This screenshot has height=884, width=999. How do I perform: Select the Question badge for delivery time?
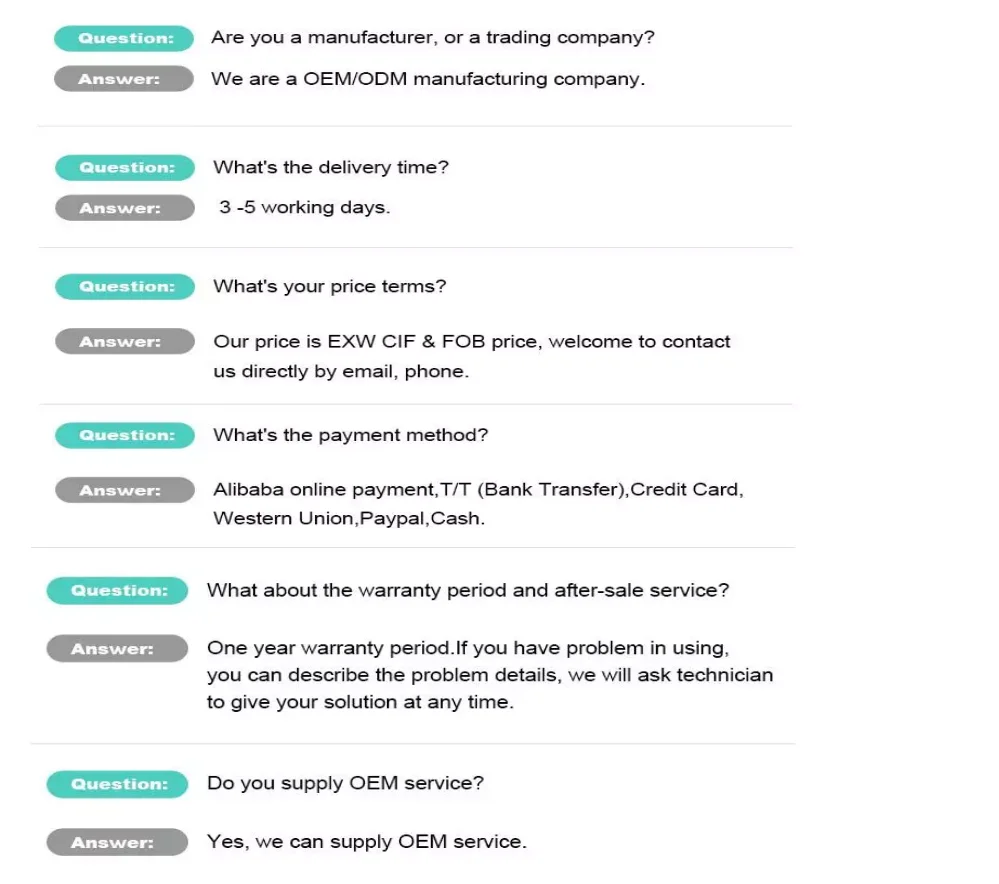[125, 168]
